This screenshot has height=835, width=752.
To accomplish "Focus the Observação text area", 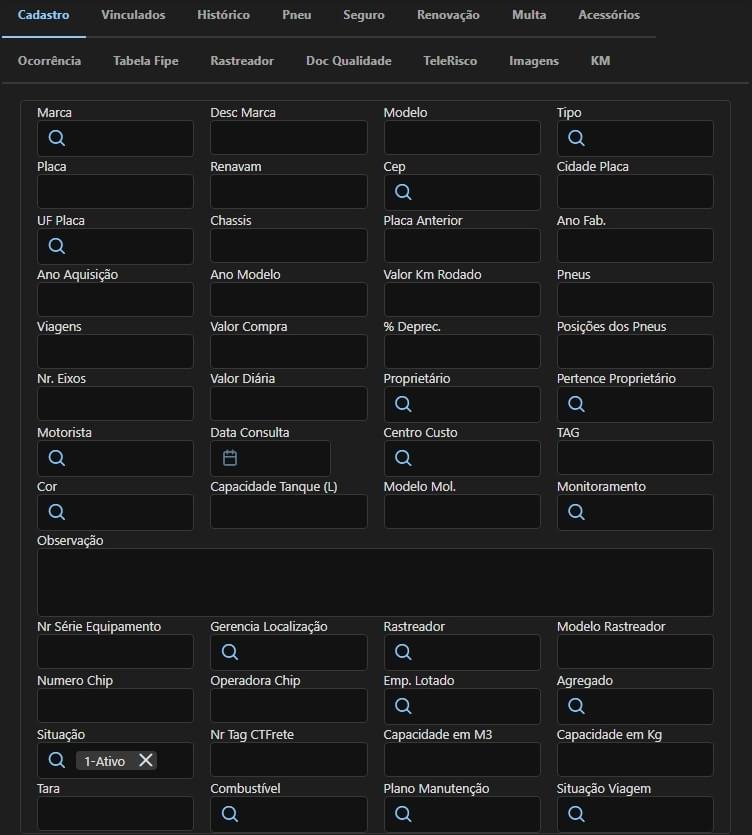I will (375, 582).
